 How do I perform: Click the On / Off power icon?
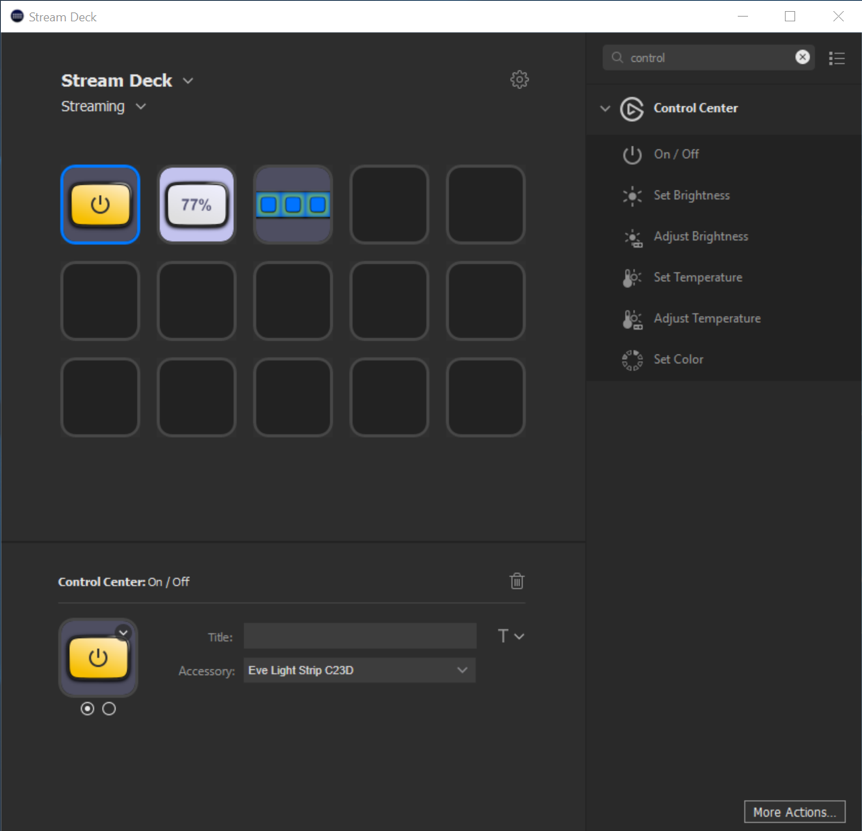click(x=632, y=154)
